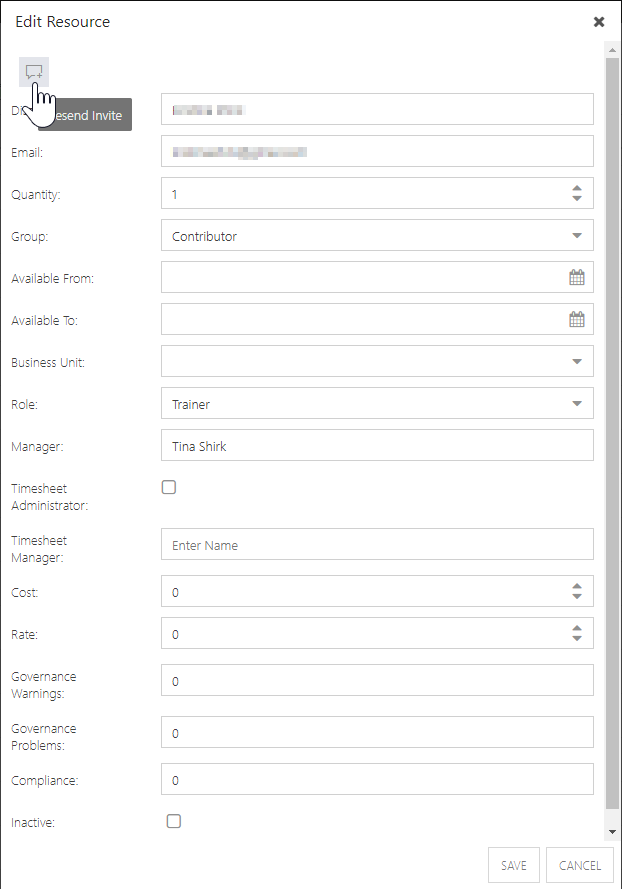Click the Resend Invite speech bubble icon
This screenshot has width=622, height=889.
[34, 72]
